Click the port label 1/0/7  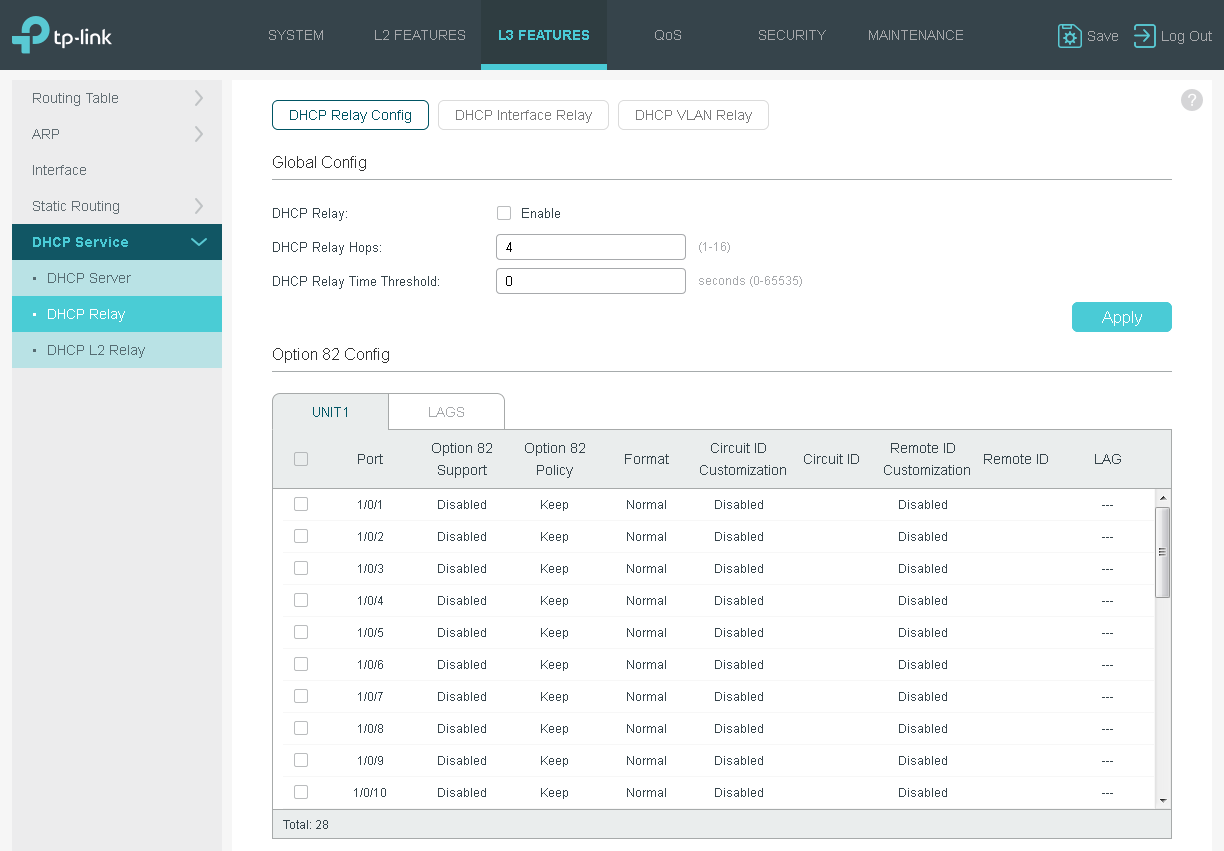click(370, 697)
